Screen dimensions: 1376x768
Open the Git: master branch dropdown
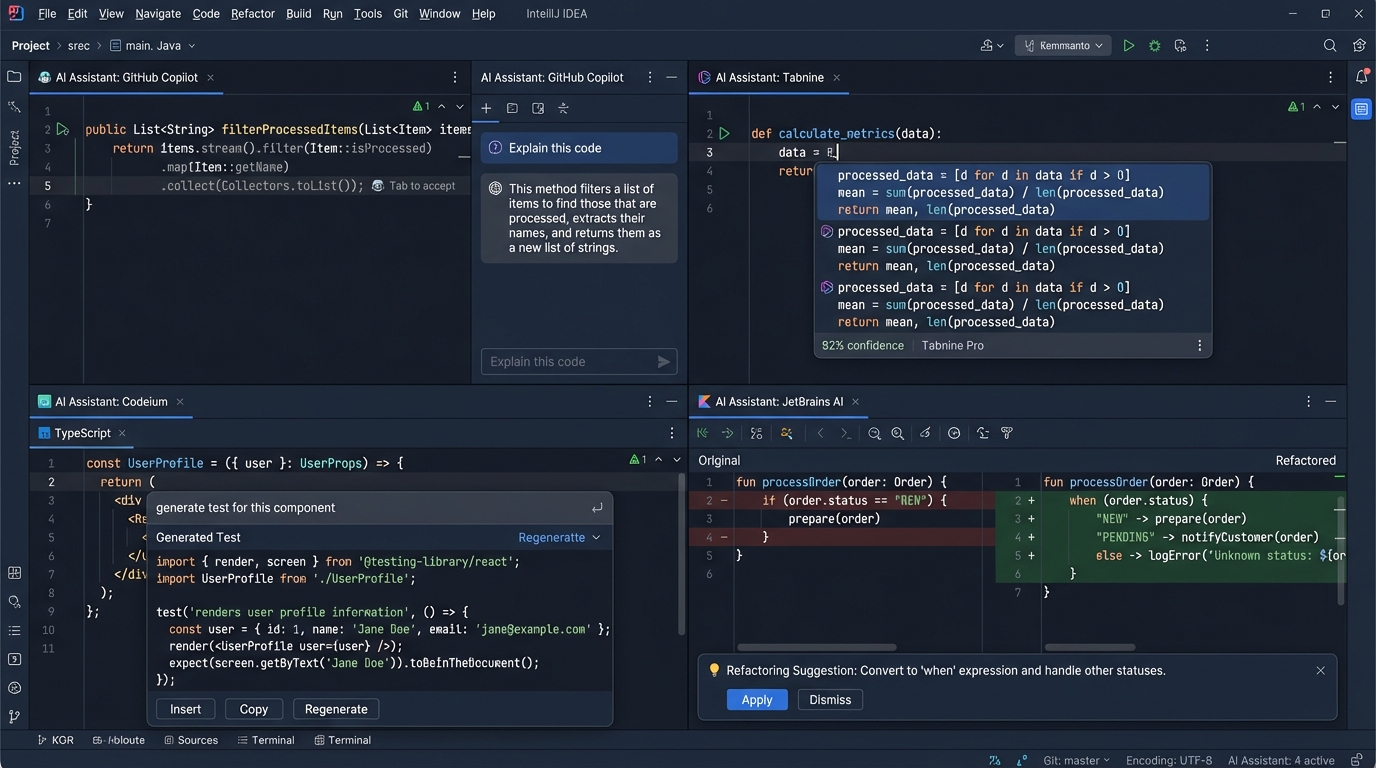[x=1075, y=760]
